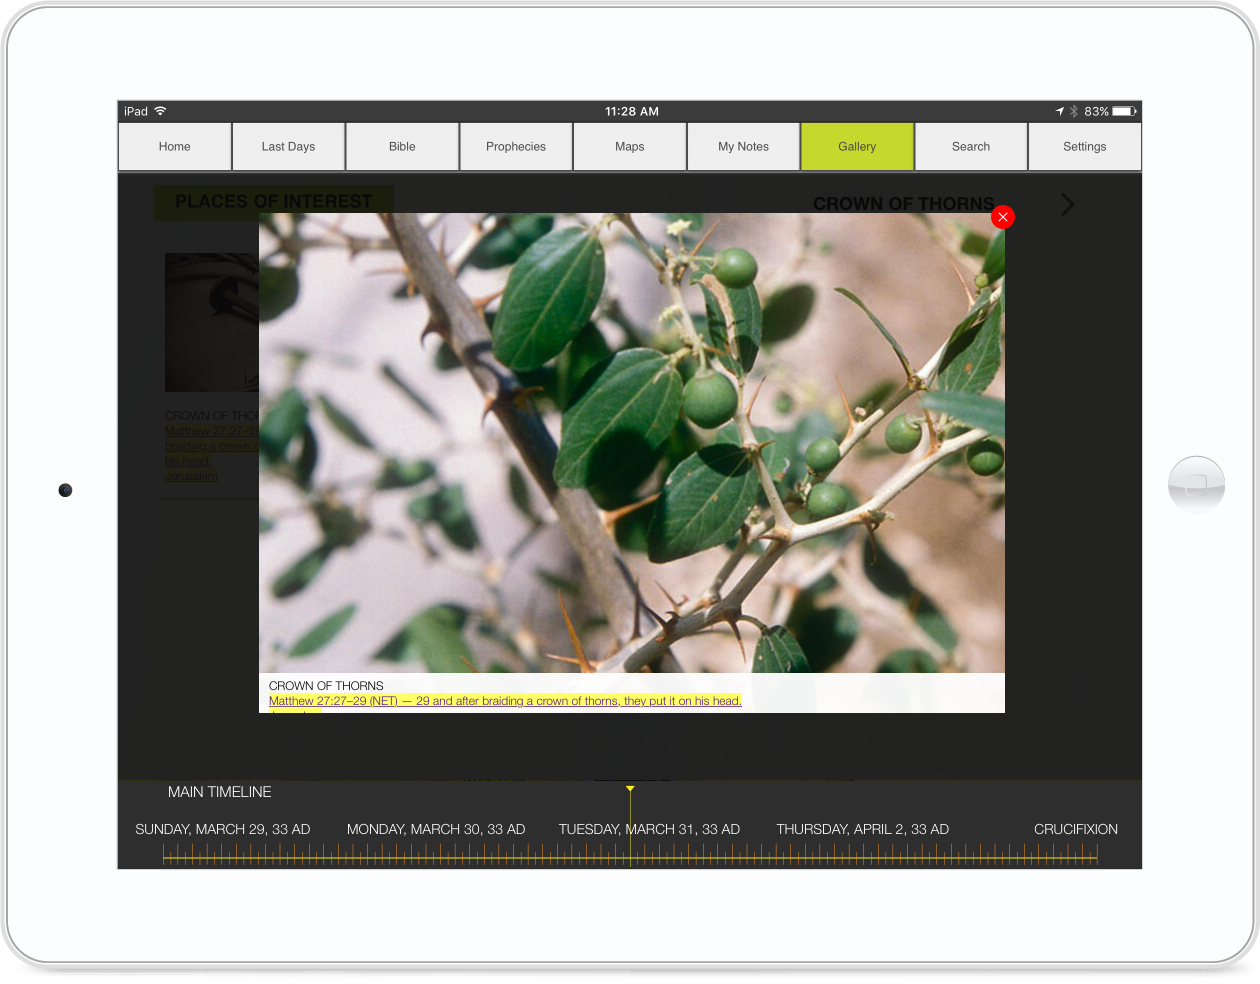
Task: Open the Home tab
Action: point(174,147)
